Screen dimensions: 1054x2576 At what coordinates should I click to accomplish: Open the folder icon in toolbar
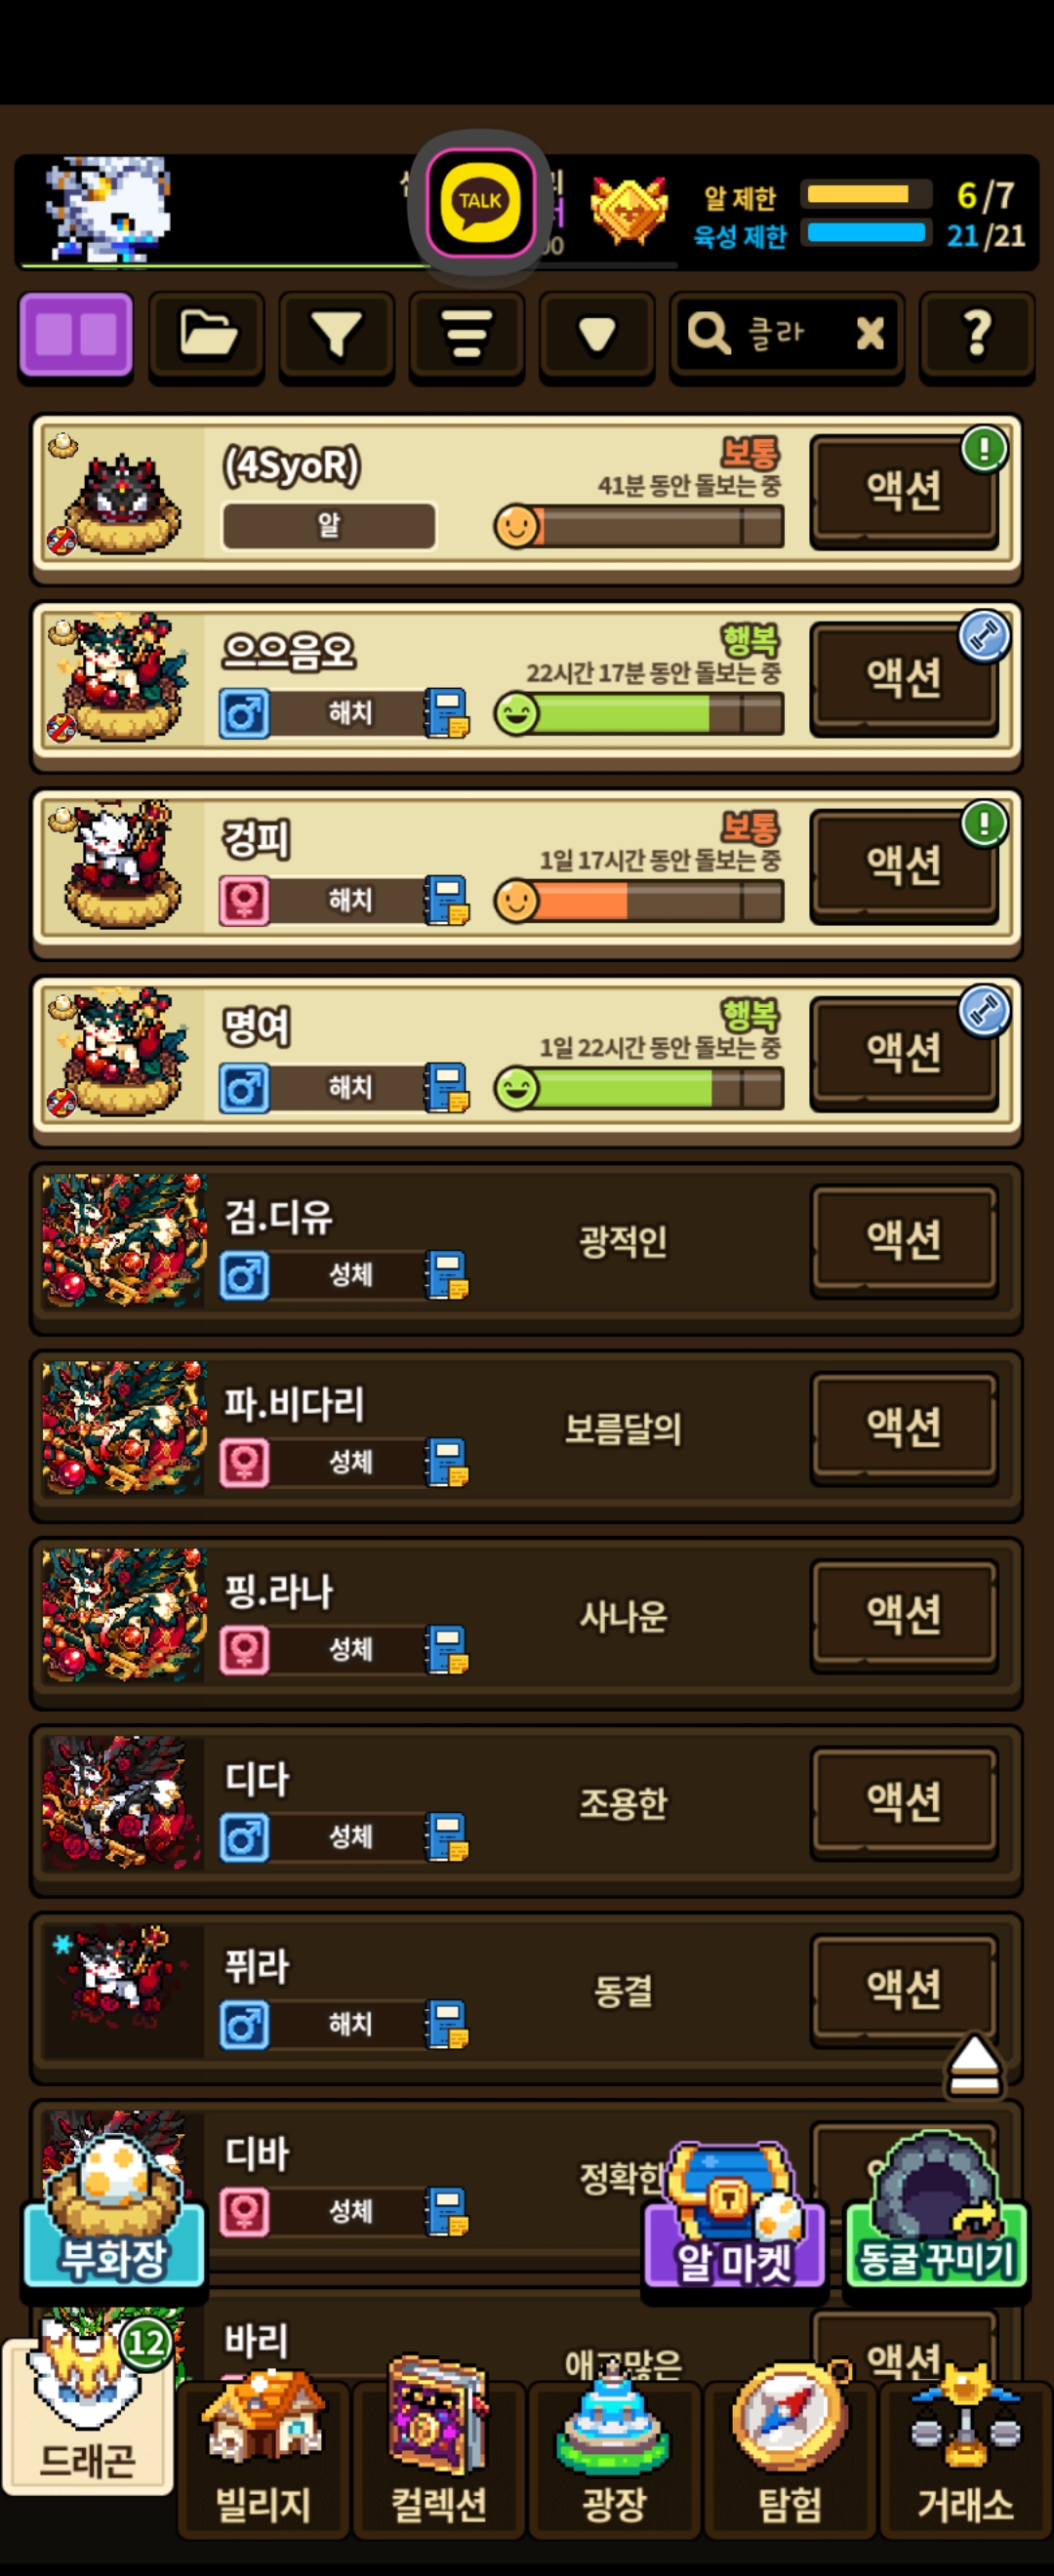click(x=206, y=335)
